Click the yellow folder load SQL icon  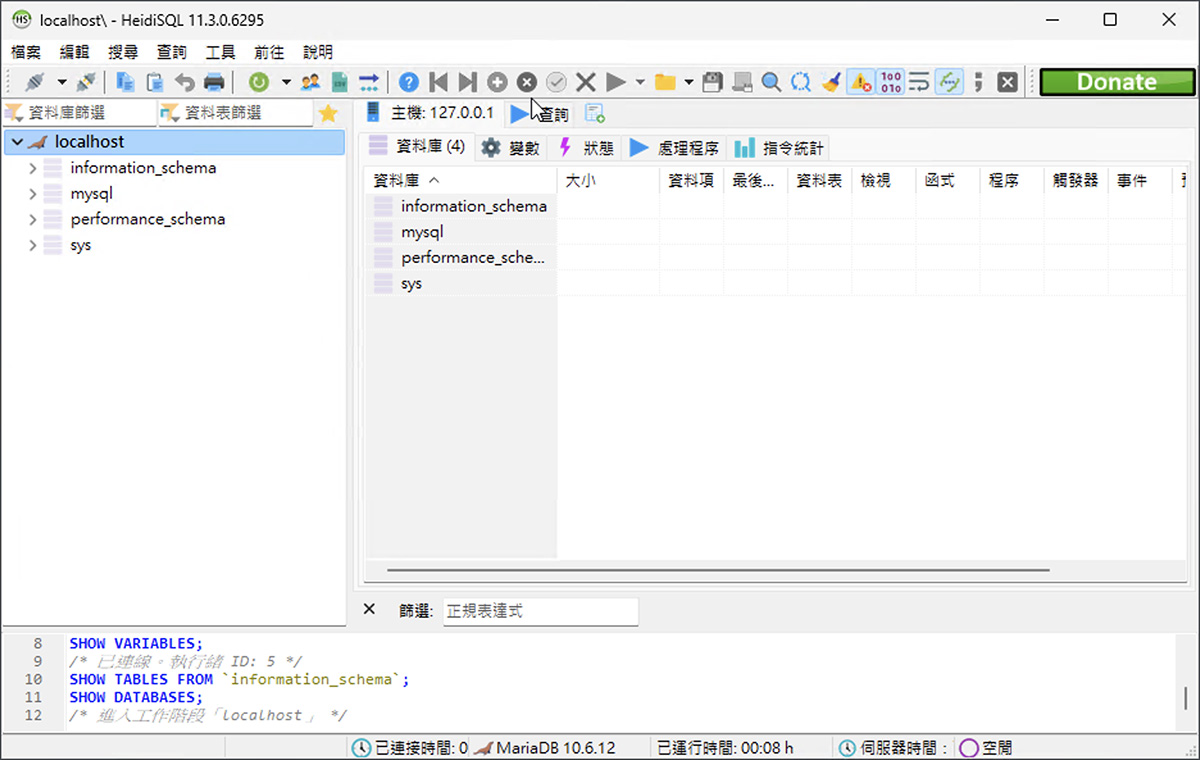[x=665, y=82]
